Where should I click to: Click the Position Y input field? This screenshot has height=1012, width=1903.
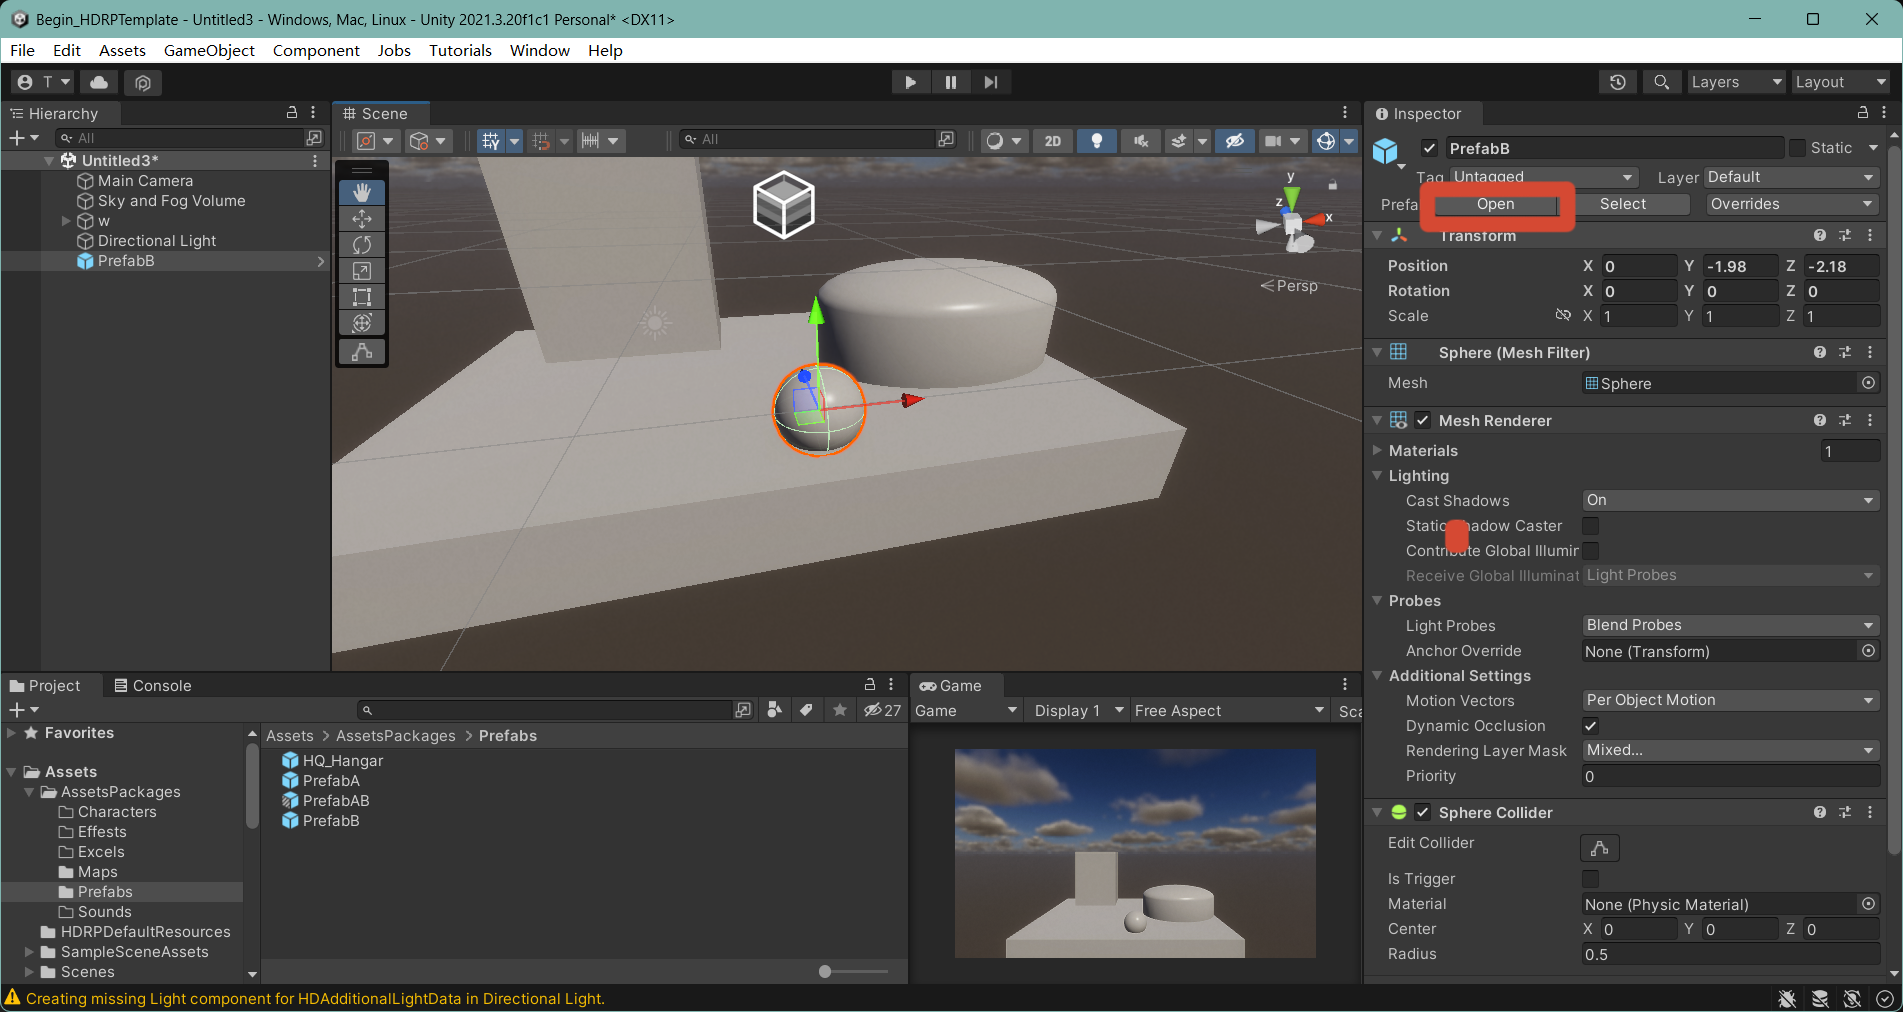pyautogui.click(x=1739, y=266)
